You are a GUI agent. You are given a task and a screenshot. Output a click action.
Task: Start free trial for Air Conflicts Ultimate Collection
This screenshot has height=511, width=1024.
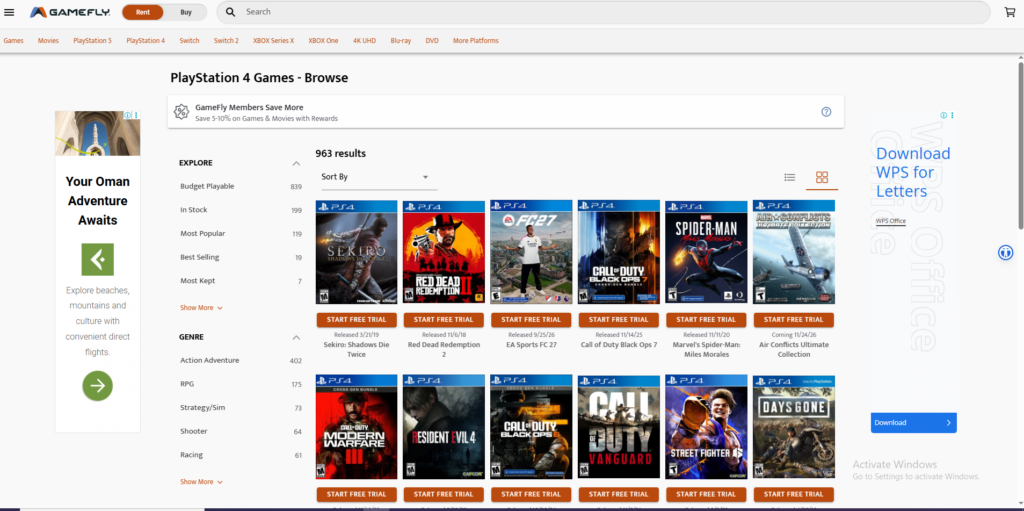click(x=793, y=320)
